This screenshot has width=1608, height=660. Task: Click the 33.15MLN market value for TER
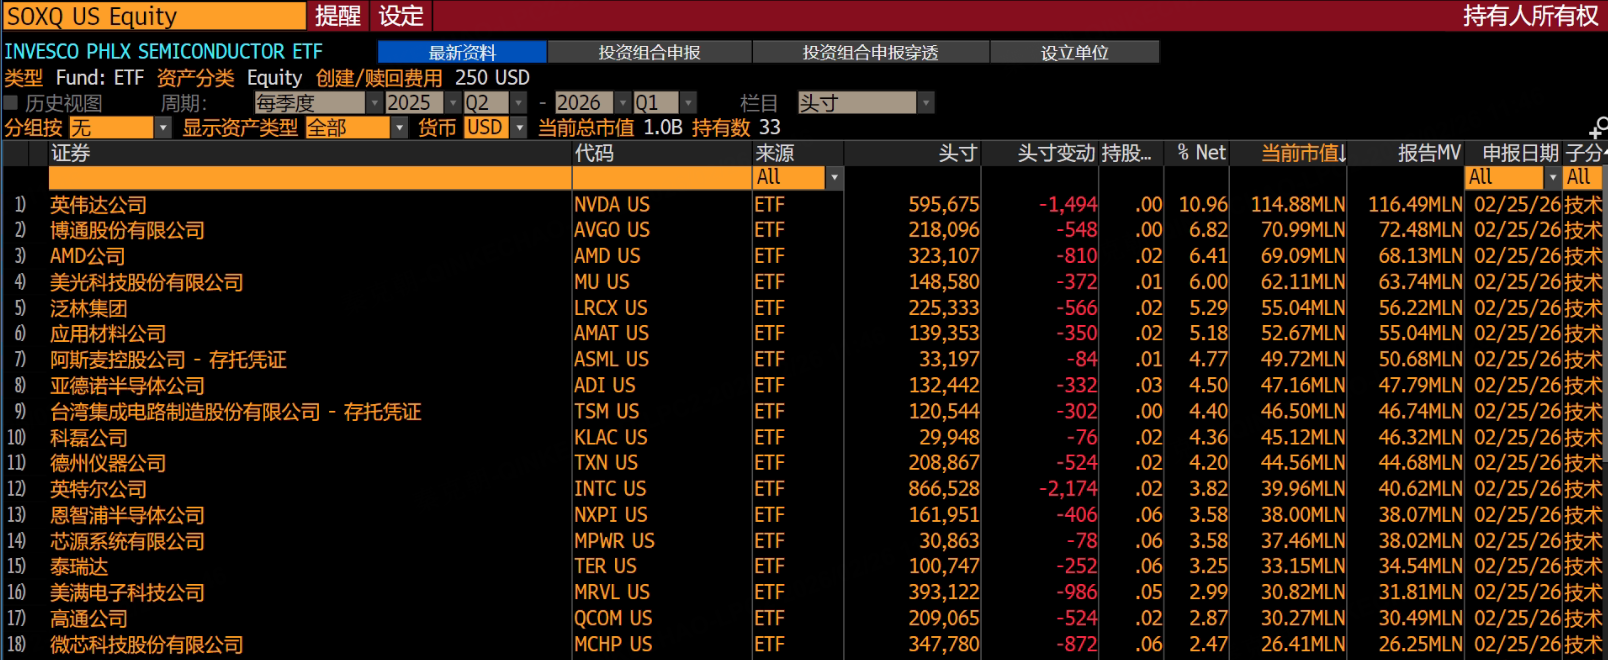[x=1302, y=566]
